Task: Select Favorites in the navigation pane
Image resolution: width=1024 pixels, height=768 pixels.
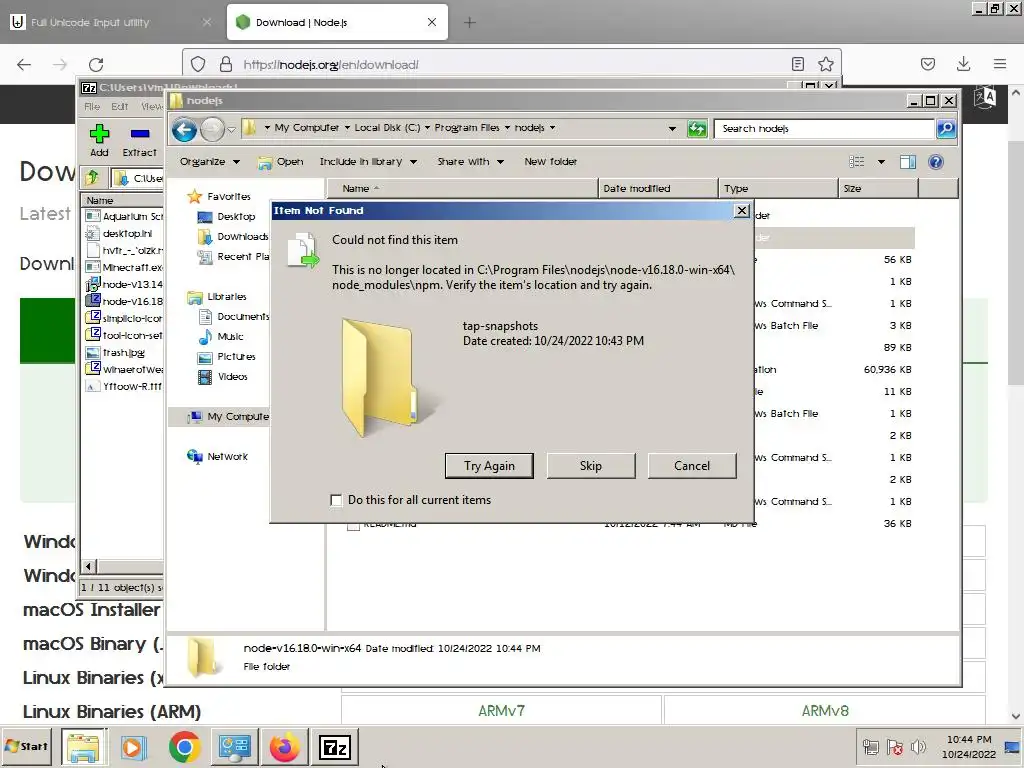Action: click(219, 196)
